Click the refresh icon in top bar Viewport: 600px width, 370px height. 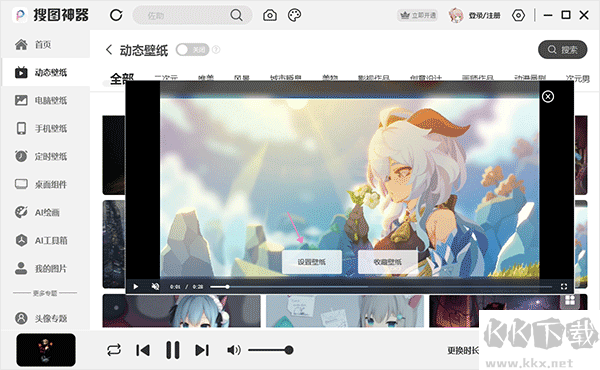(116, 15)
